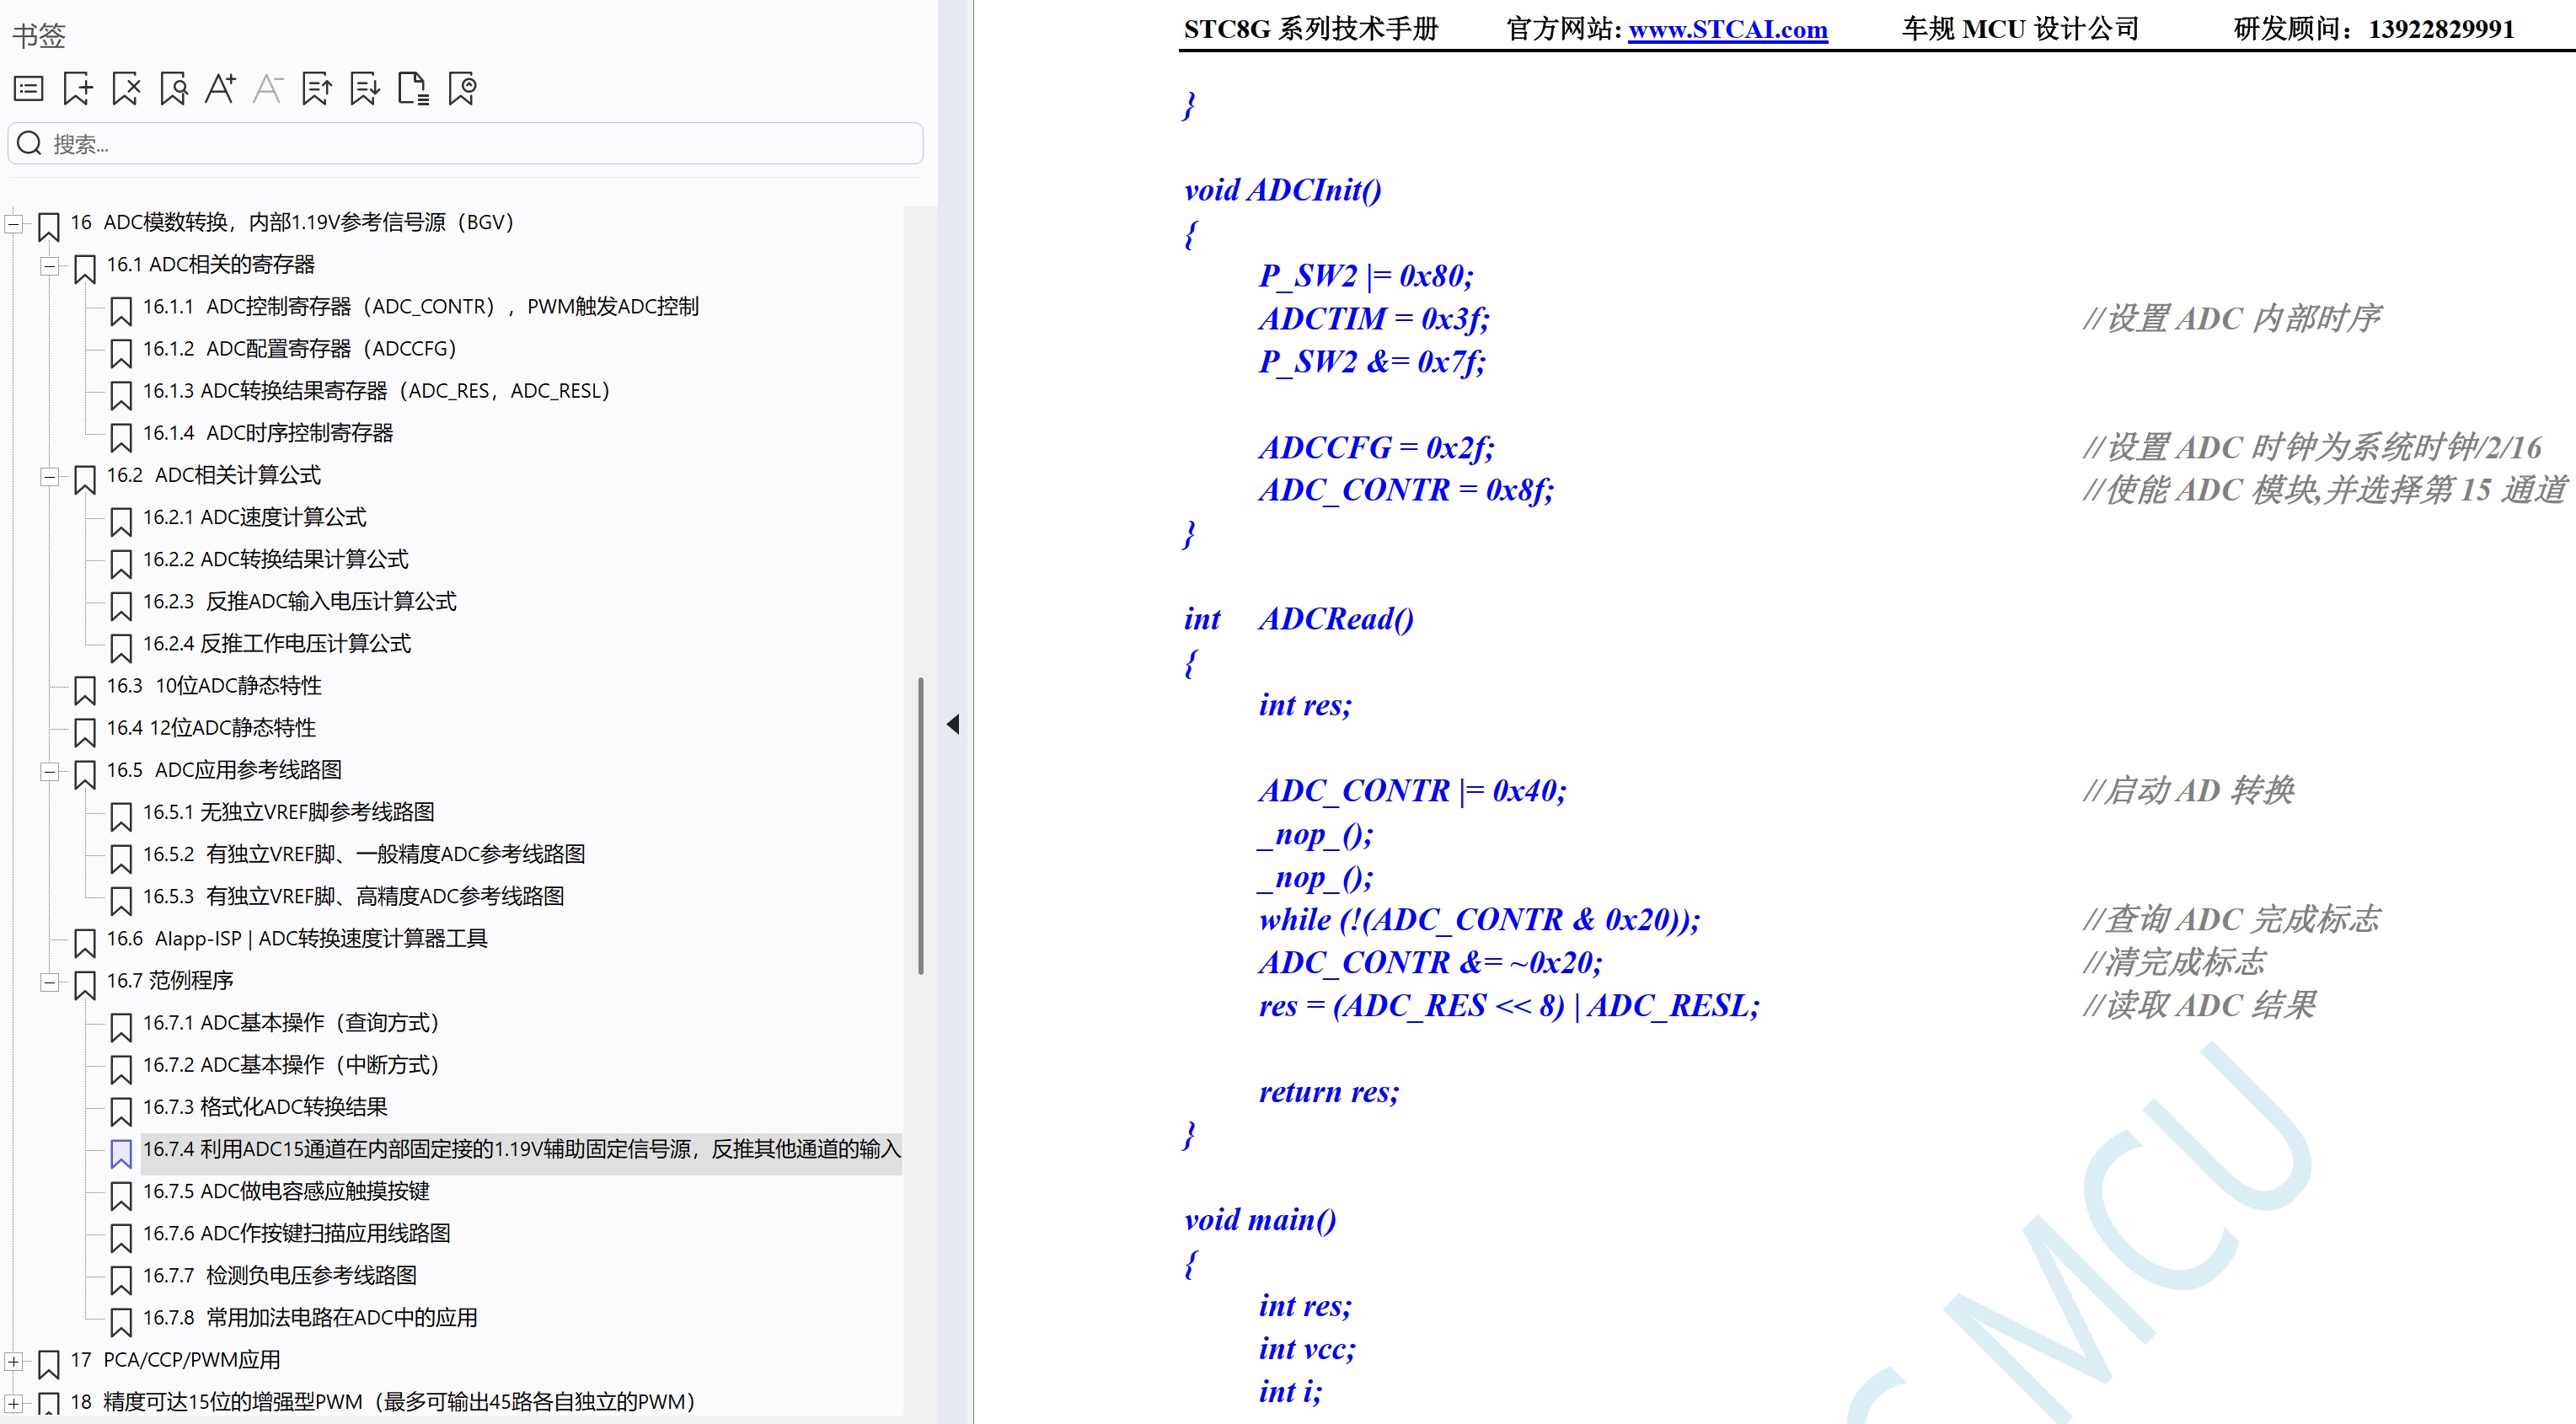Click the collapse bookmarks up-arrow icon
The image size is (2576, 1424).
point(317,89)
